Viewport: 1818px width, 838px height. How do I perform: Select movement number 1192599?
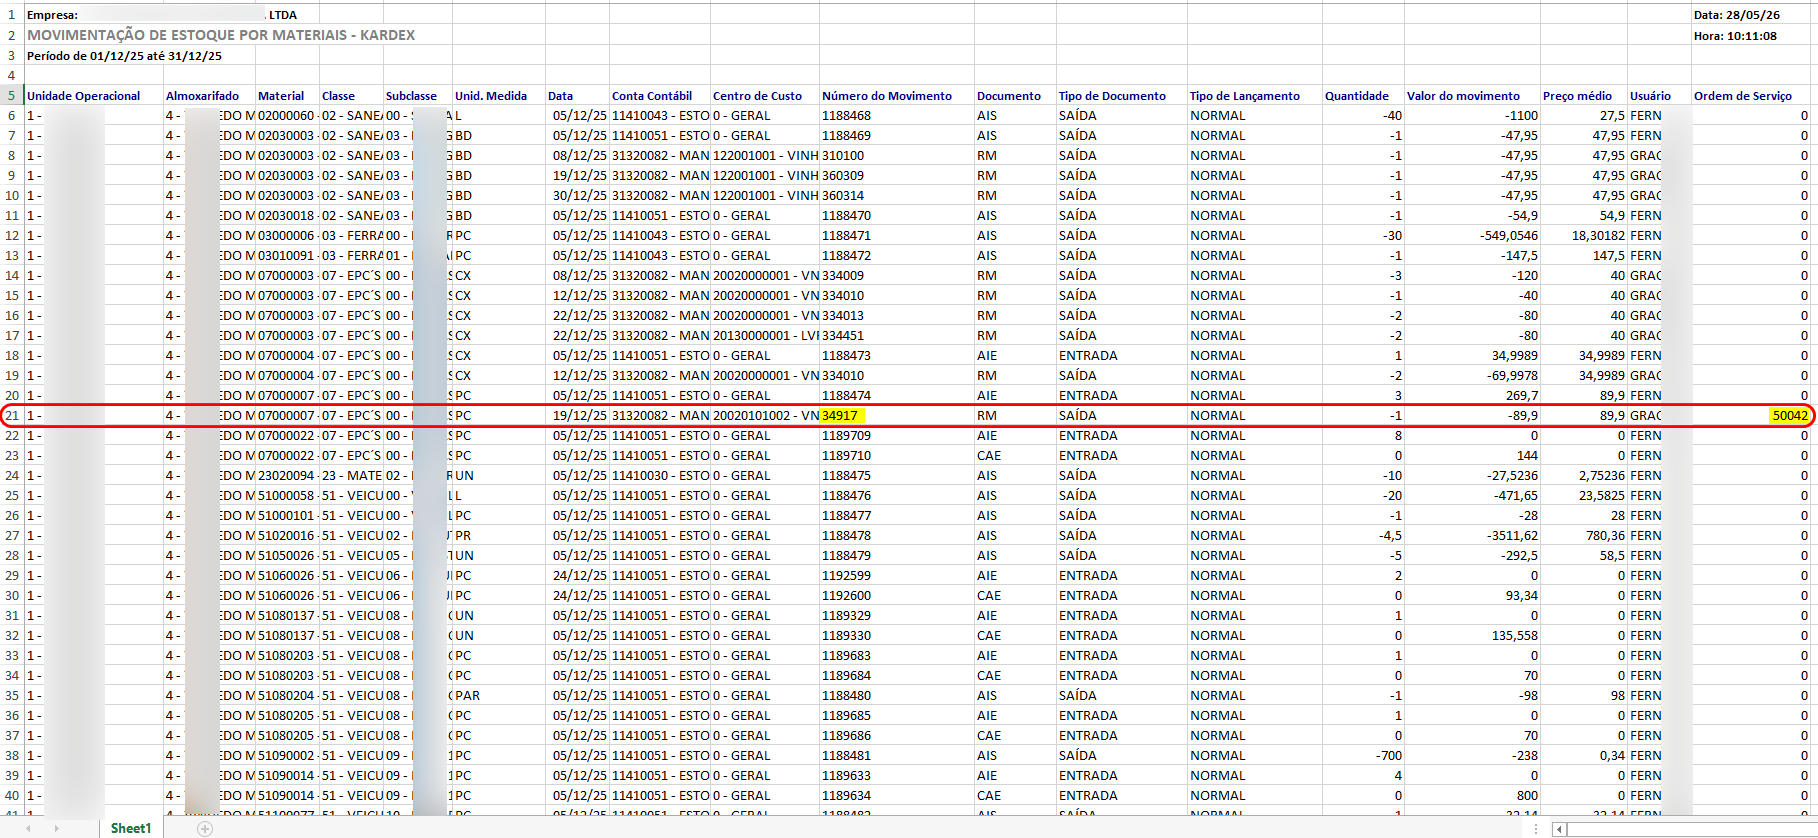(x=846, y=576)
